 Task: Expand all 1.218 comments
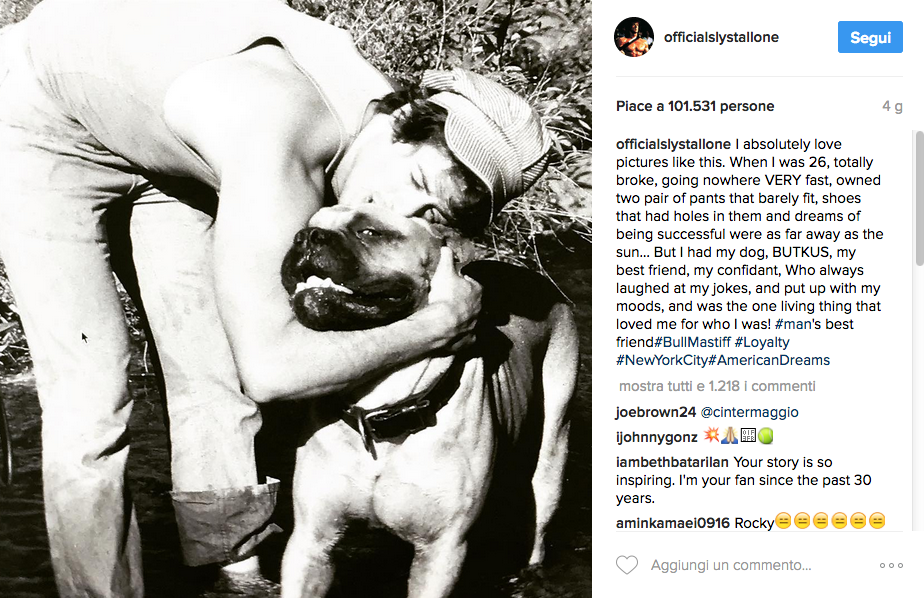point(717,386)
